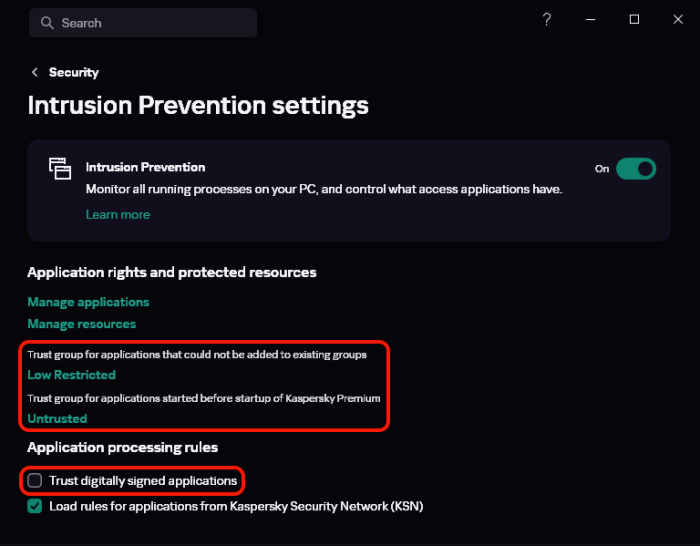Image resolution: width=700 pixels, height=546 pixels.
Task: Open the Learn more link
Action: coord(118,215)
